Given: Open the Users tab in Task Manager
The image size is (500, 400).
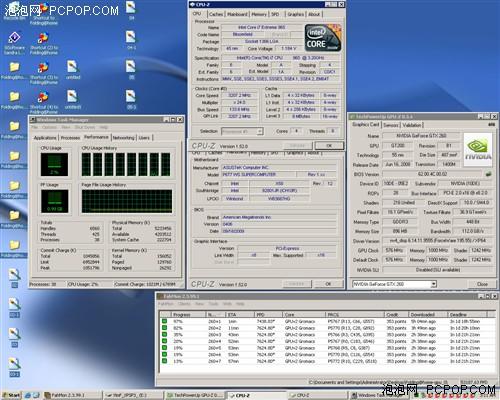Looking at the screenshot, I should tap(144, 138).
